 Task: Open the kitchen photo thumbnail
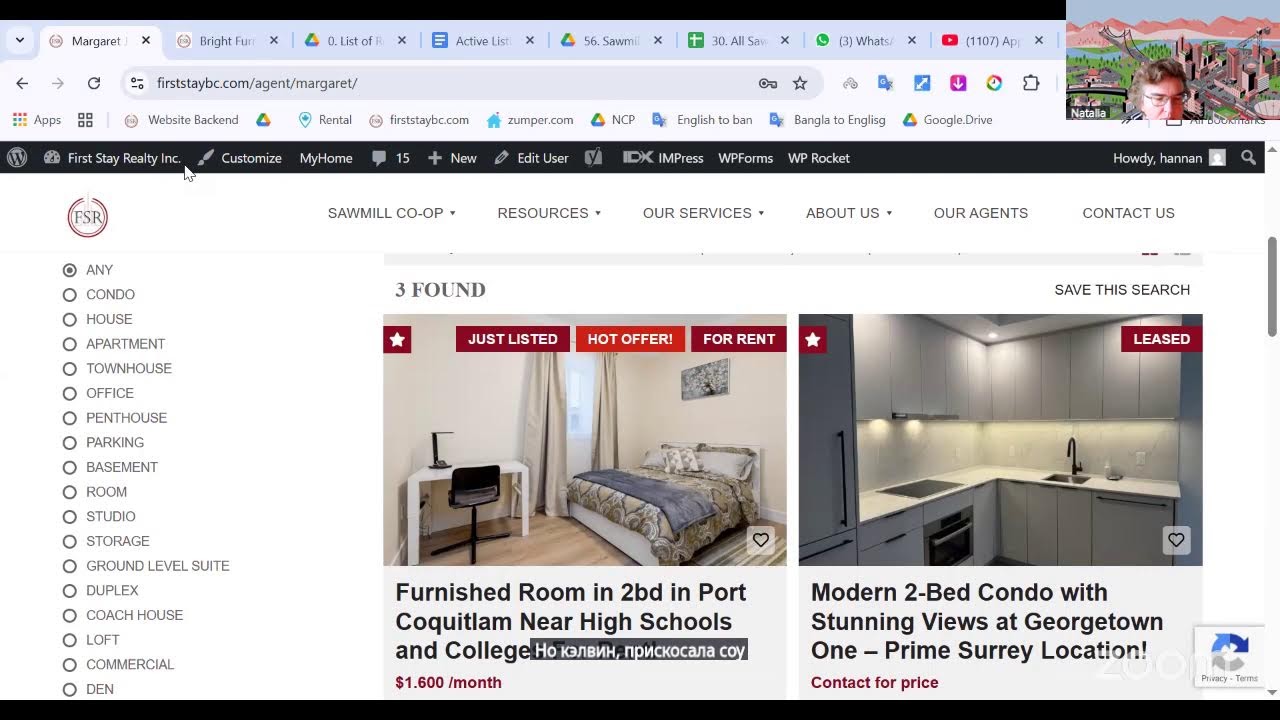click(x=1000, y=440)
